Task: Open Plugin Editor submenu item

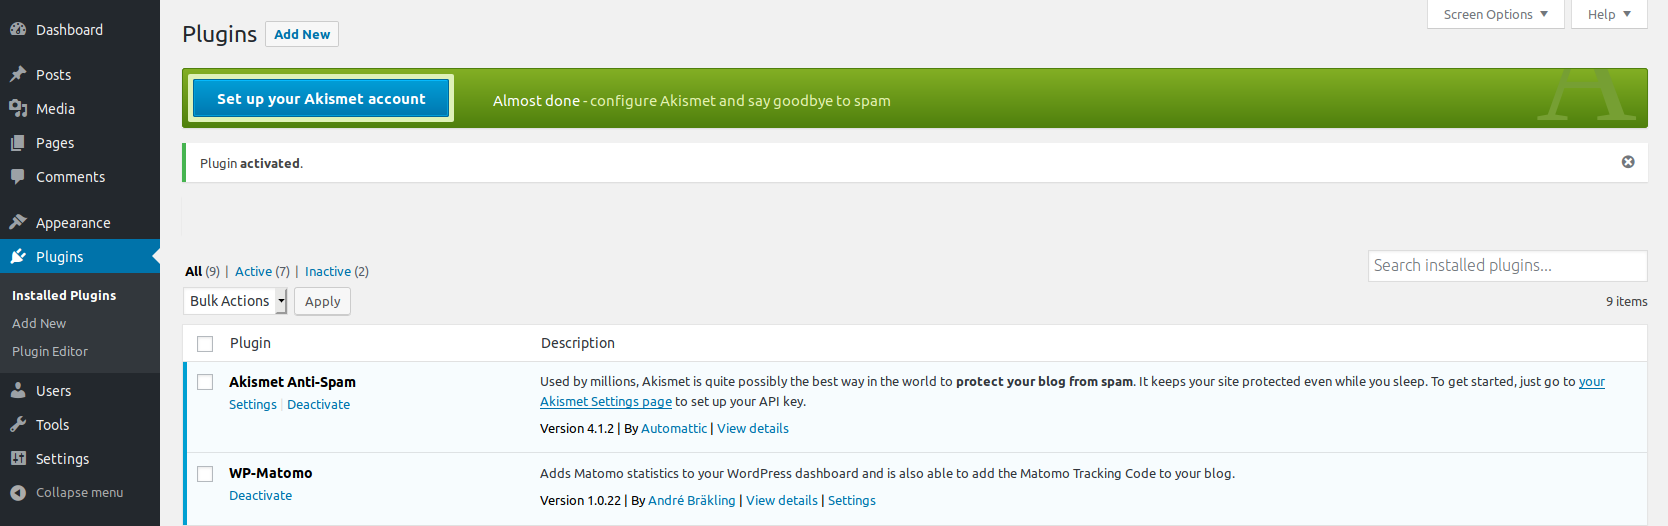Action: (x=50, y=352)
